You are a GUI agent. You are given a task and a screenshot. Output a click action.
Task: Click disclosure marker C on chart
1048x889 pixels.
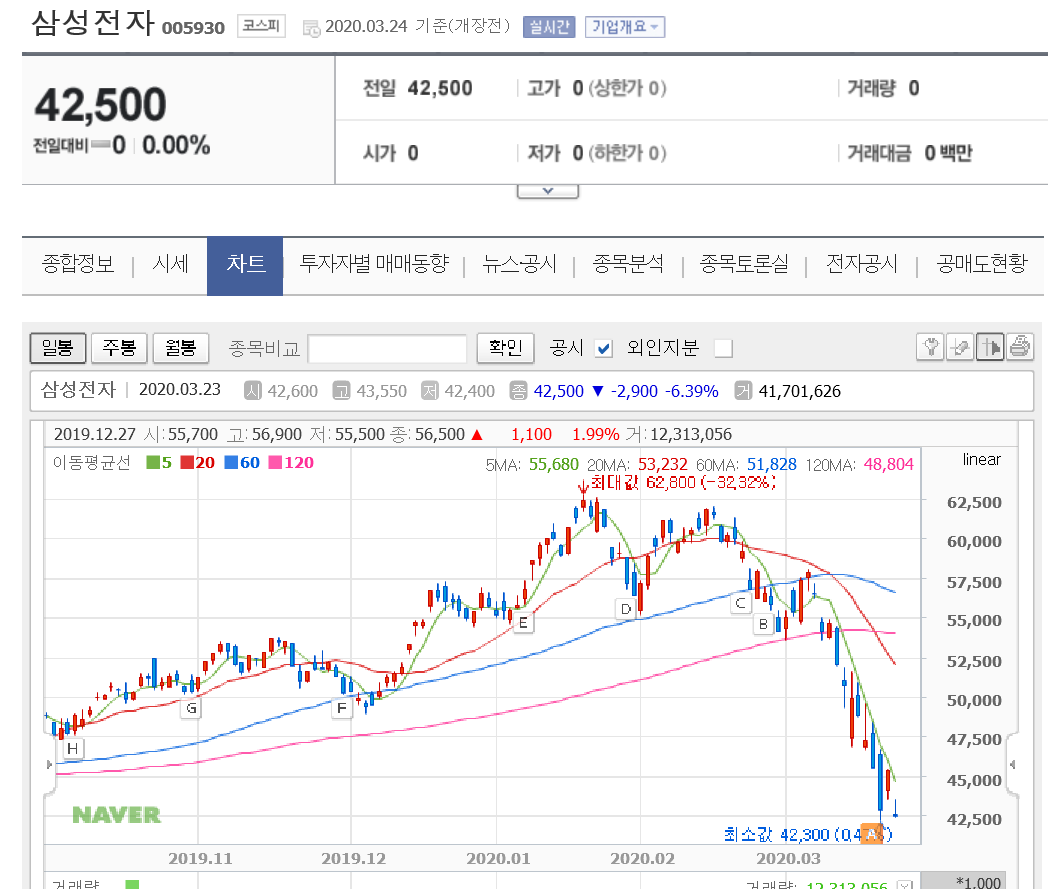pyautogui.click(x=740, y=603)
